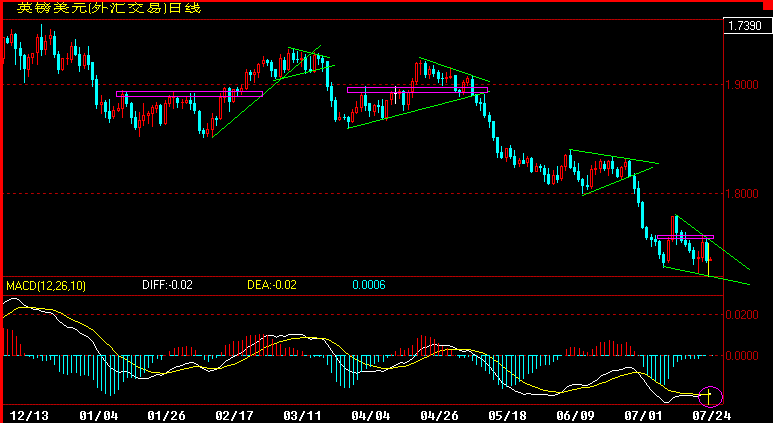Click the 0.0200 MACD axis label

coord(742,315)
